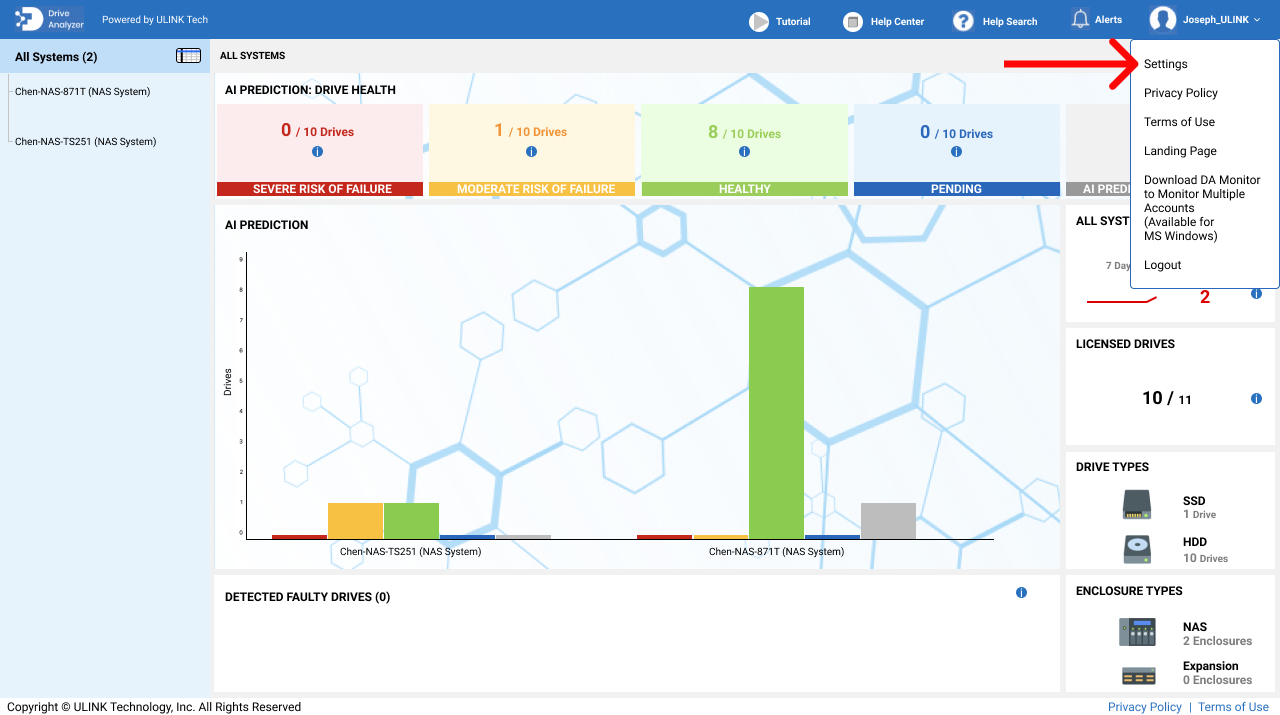Click the Help Center icon
This screenshot has width=1280, height=715.
tap(853, 21)
